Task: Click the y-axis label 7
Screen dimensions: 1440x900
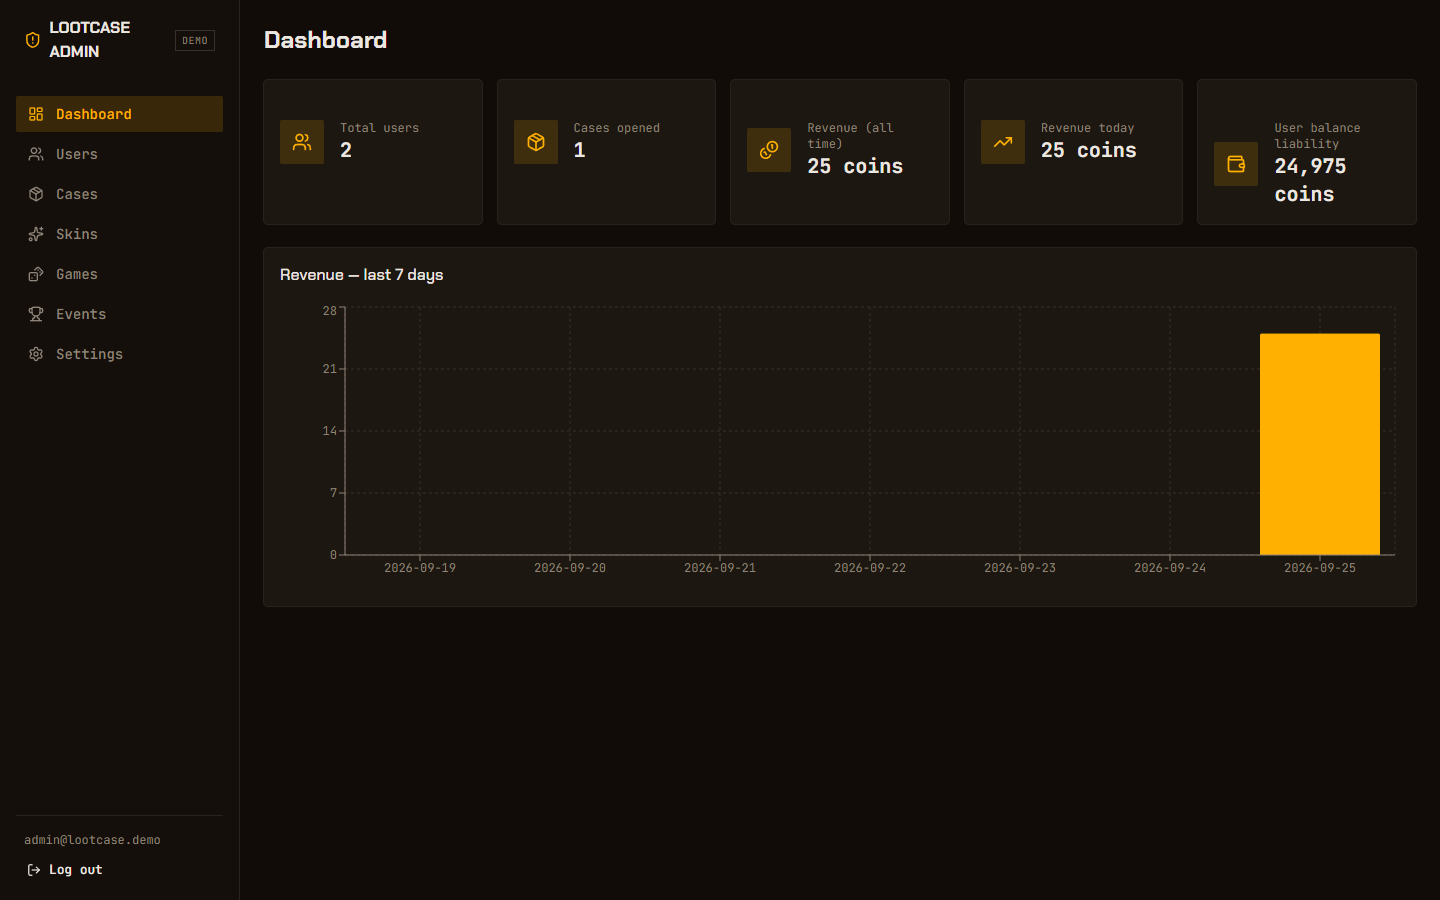Action: click(x=333, y=493)
